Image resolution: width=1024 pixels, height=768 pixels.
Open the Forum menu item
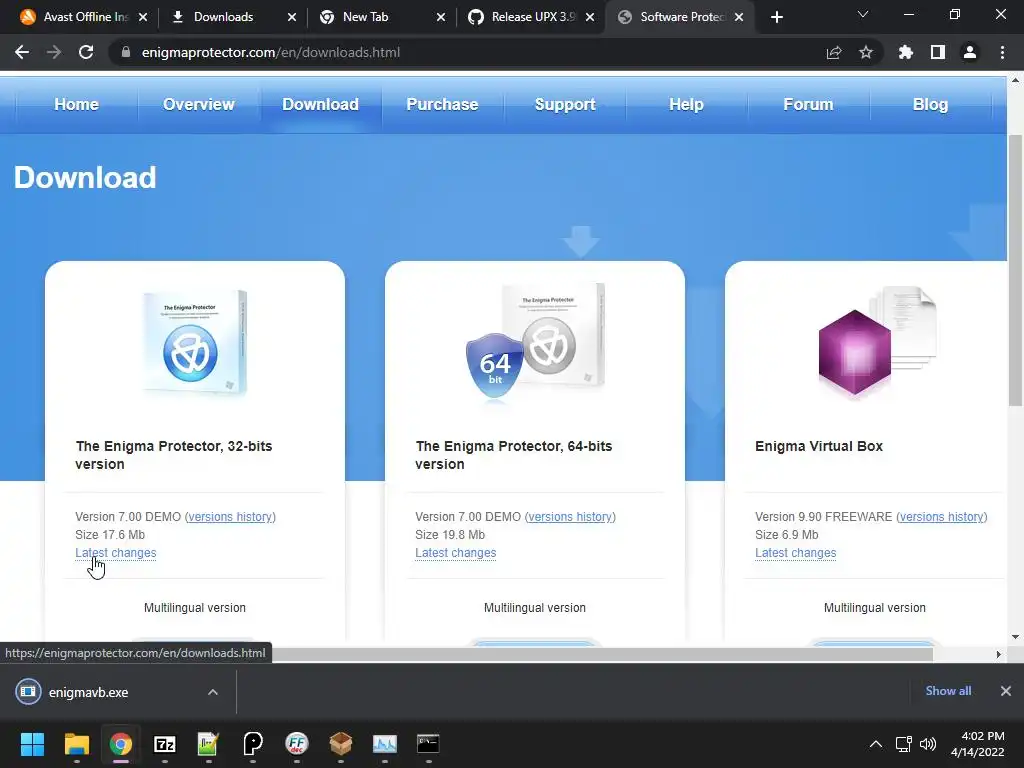click(808, 104)
